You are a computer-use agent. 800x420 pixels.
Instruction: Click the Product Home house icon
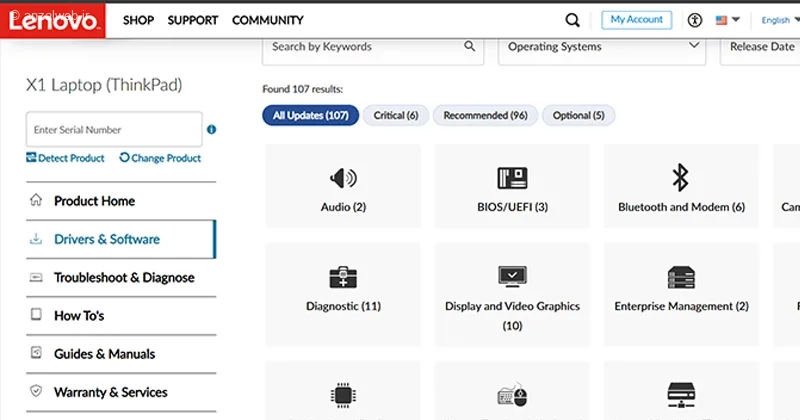[36, 200]
